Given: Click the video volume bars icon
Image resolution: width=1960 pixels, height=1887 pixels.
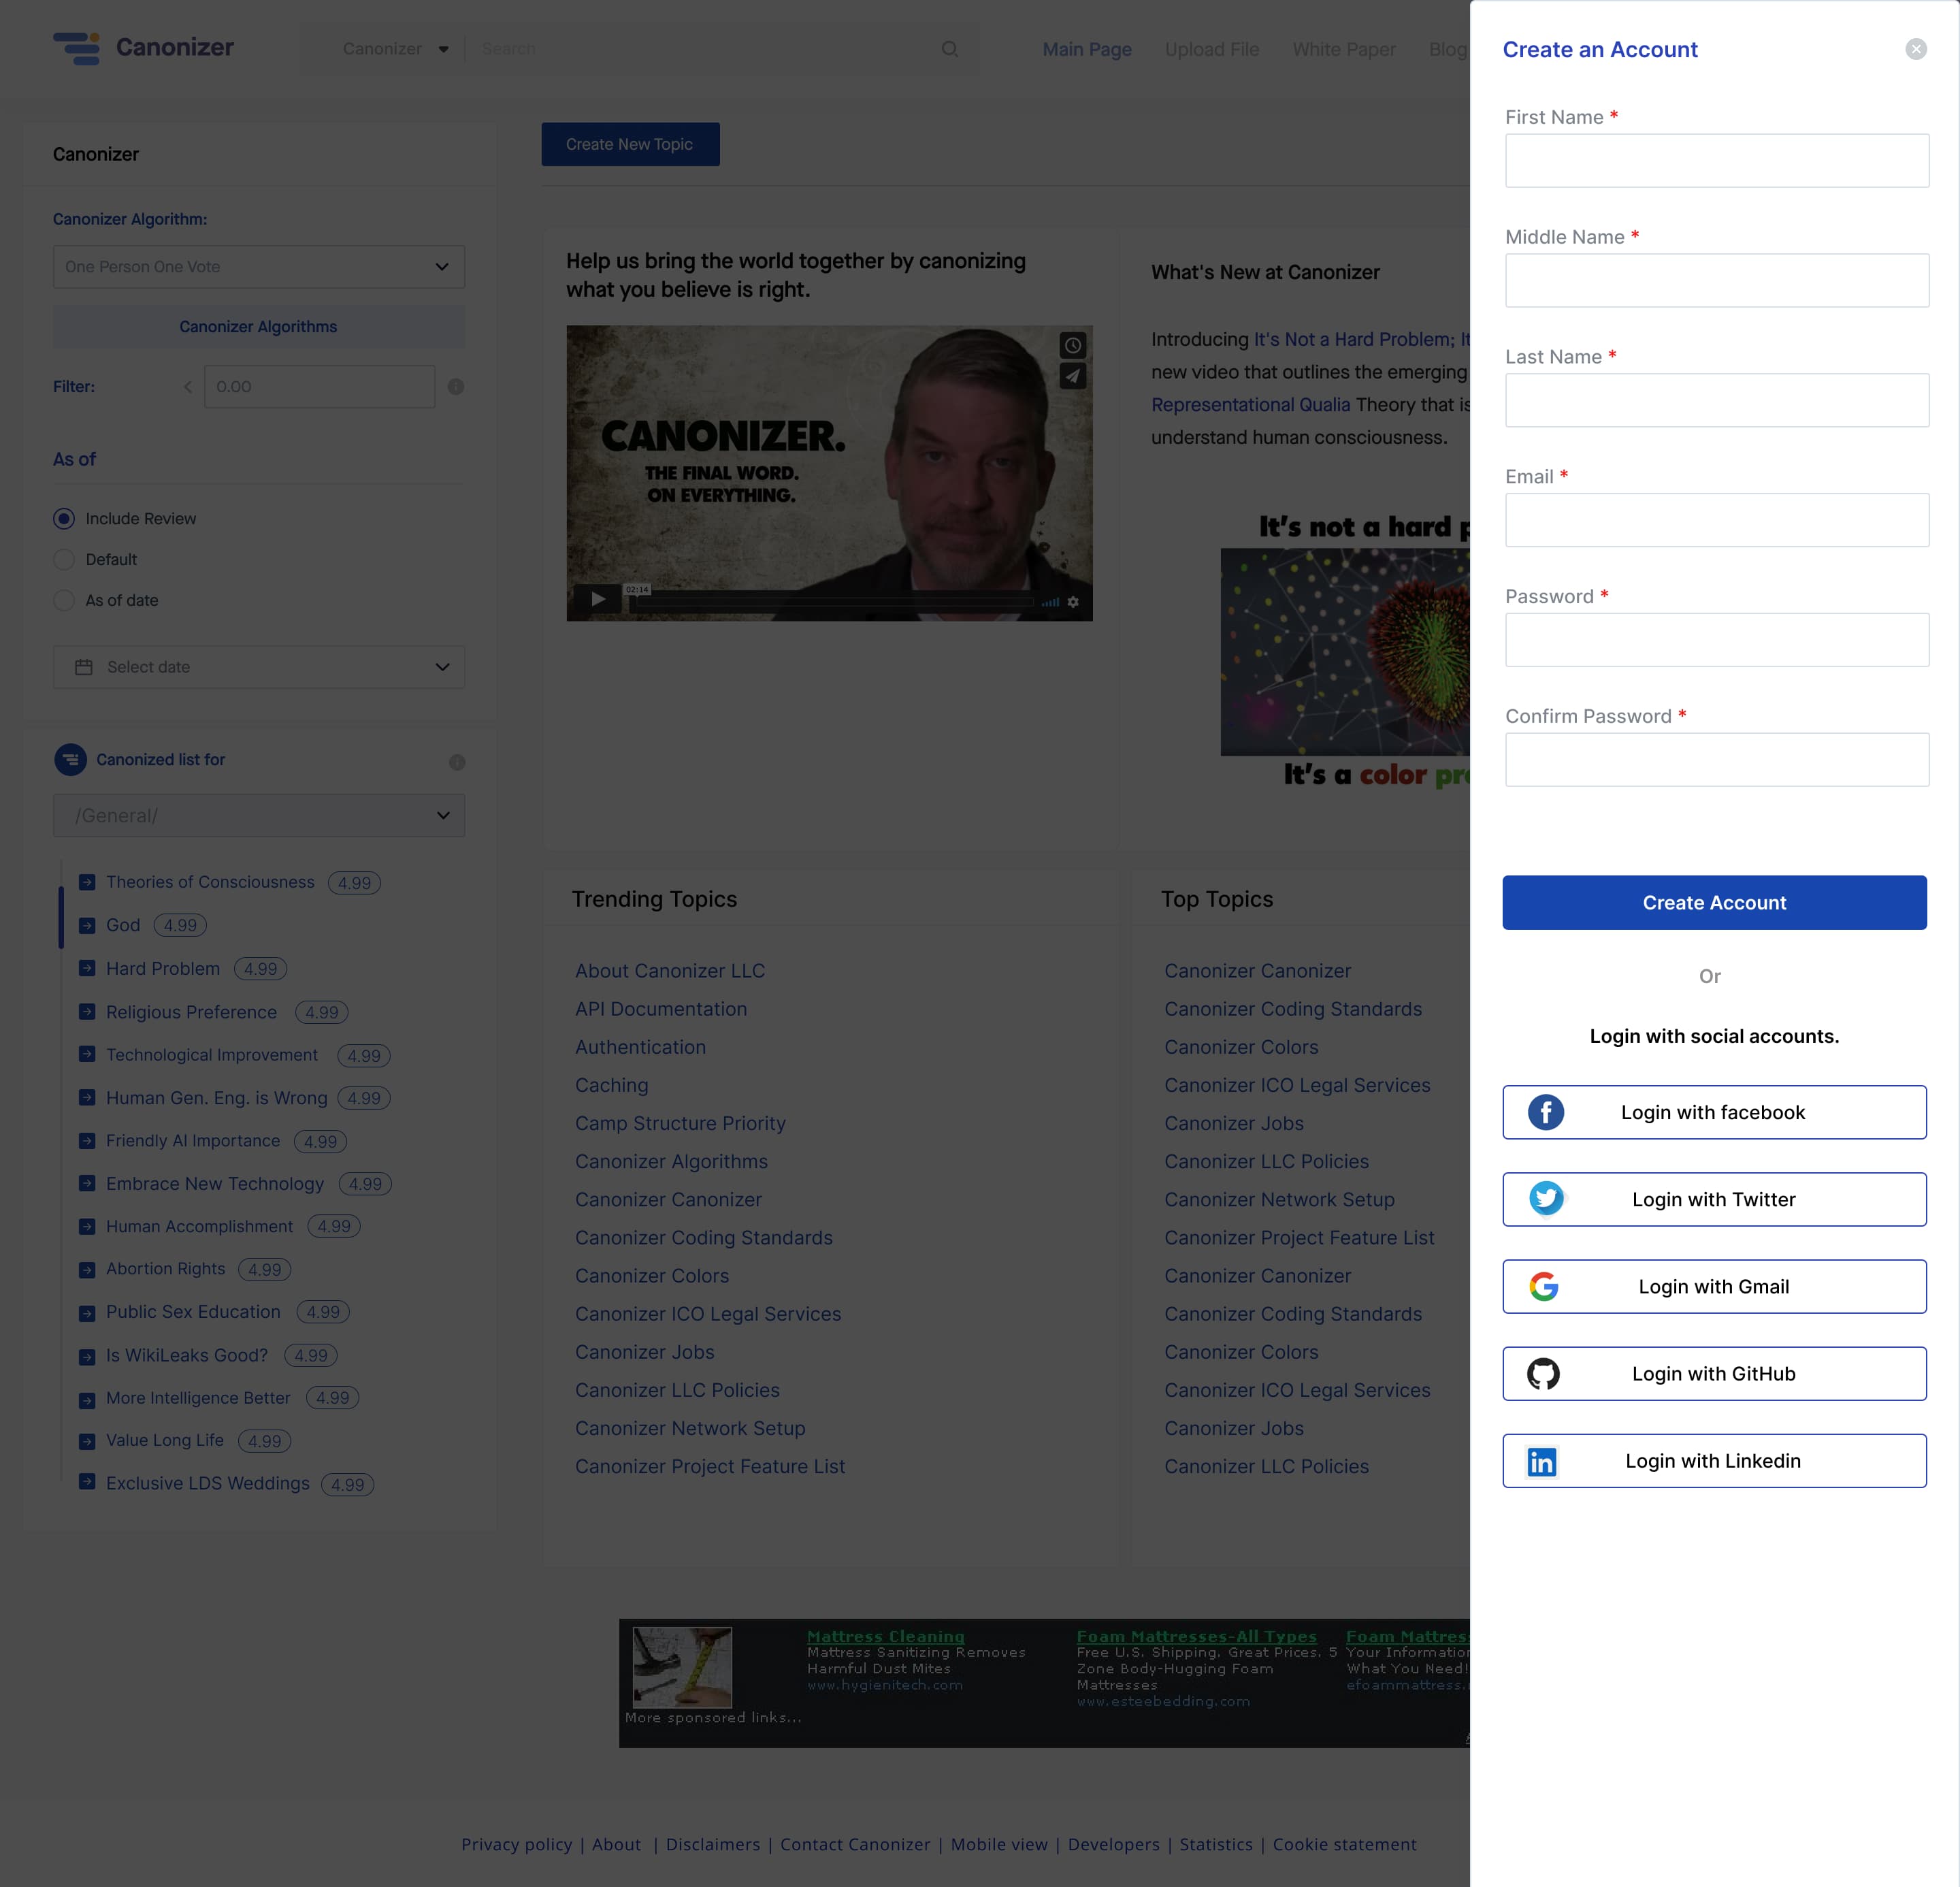Looking at the screenshot, I should [x=1050, y=601].
